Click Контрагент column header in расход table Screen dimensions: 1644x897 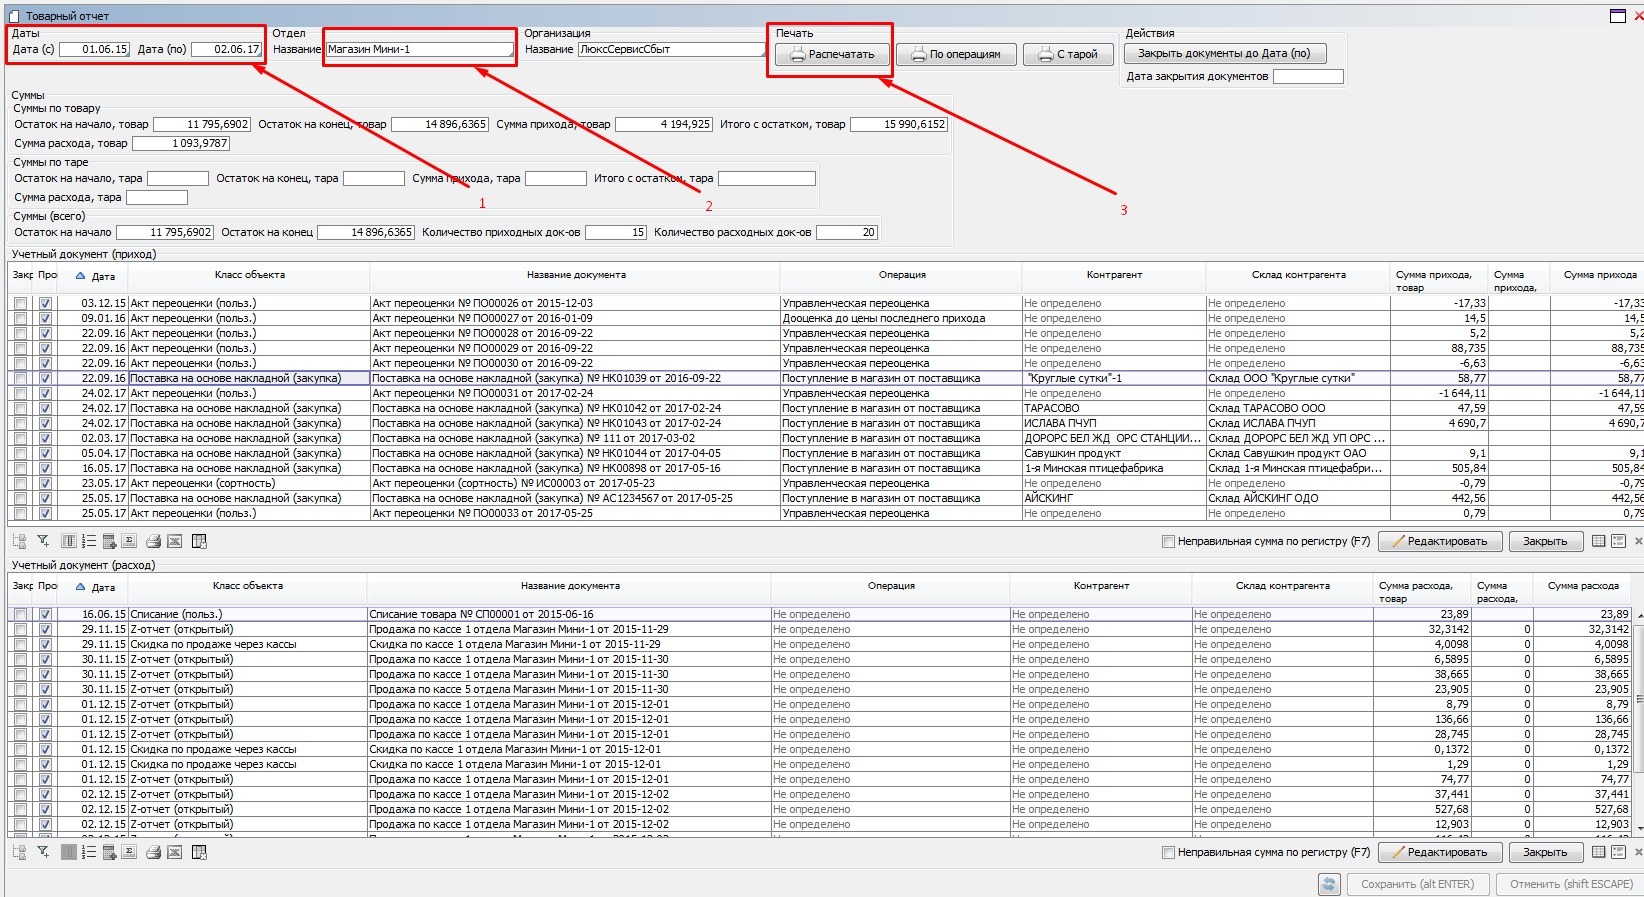tap(1100, 586)
